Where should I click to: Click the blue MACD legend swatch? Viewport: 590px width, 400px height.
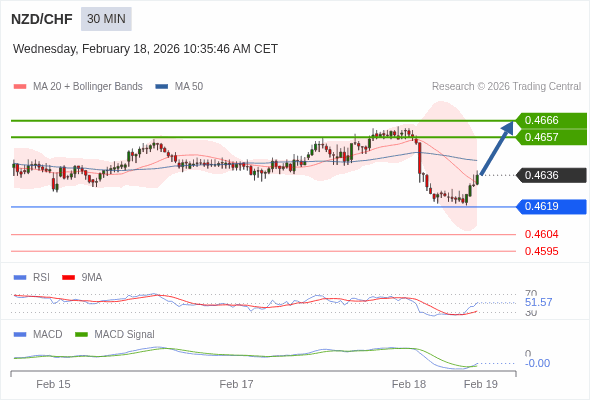pos(20,335)
